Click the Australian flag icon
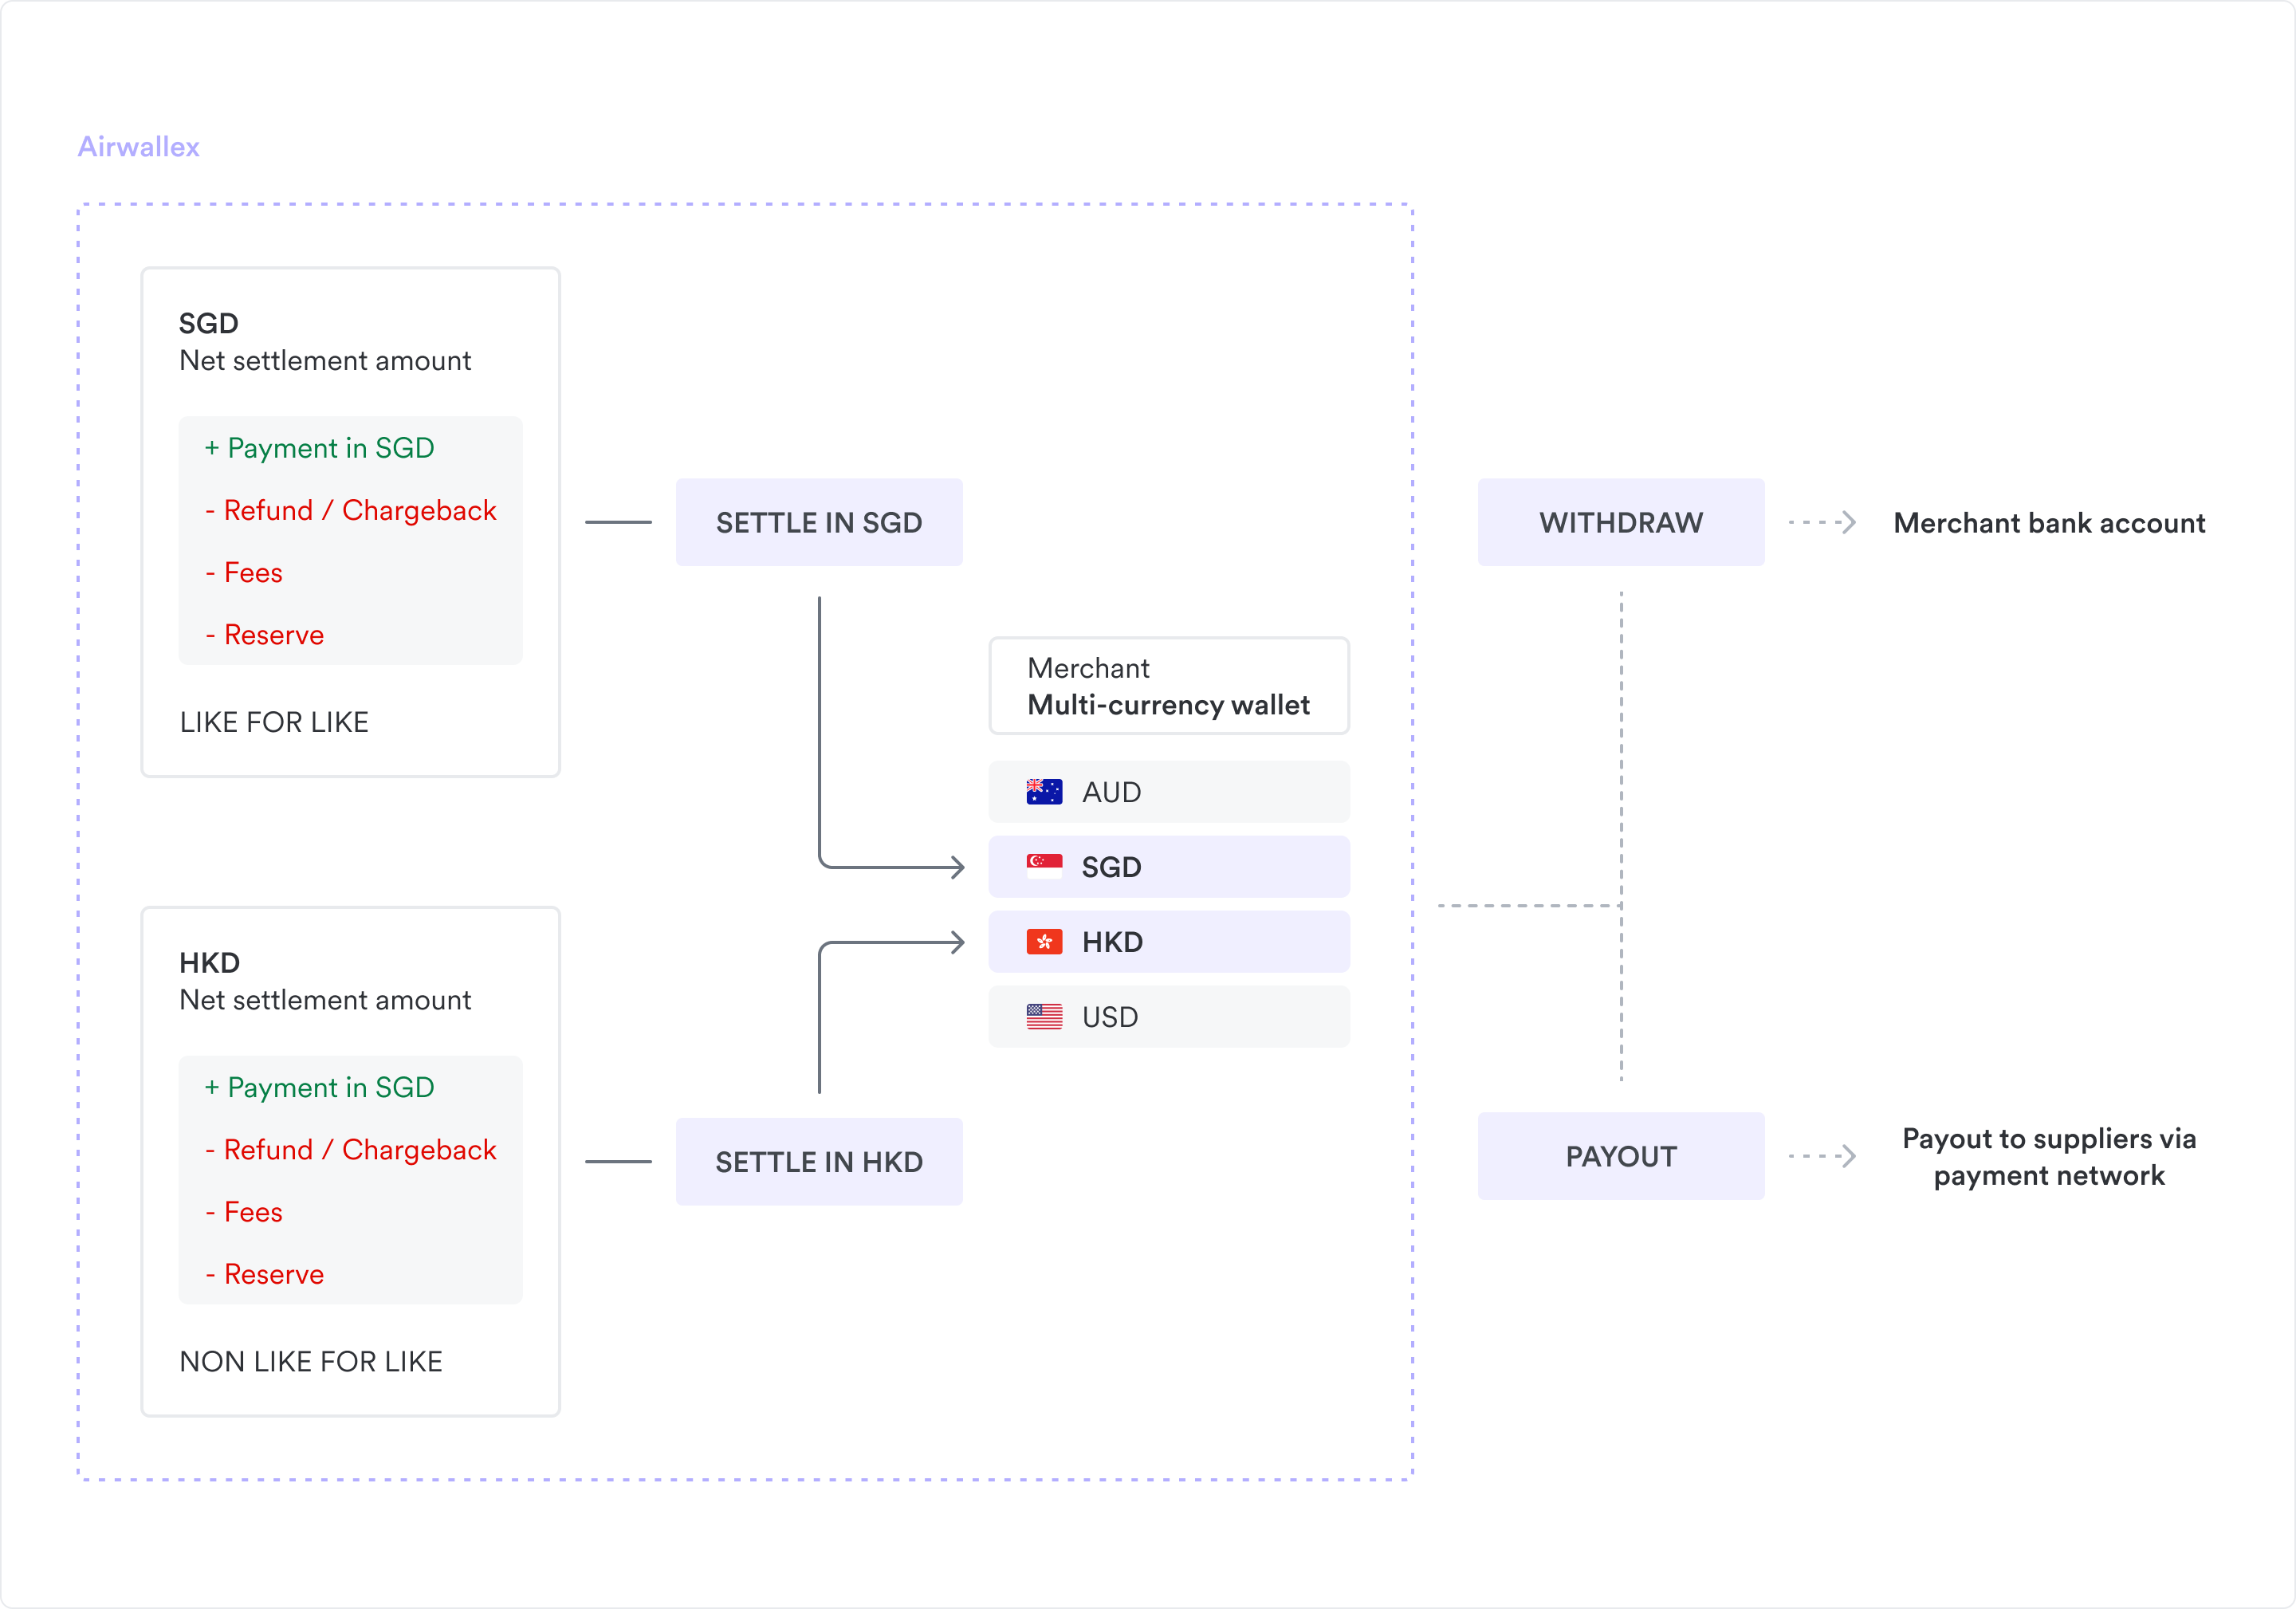The image size is (2296, 1609). [1044, 792]
